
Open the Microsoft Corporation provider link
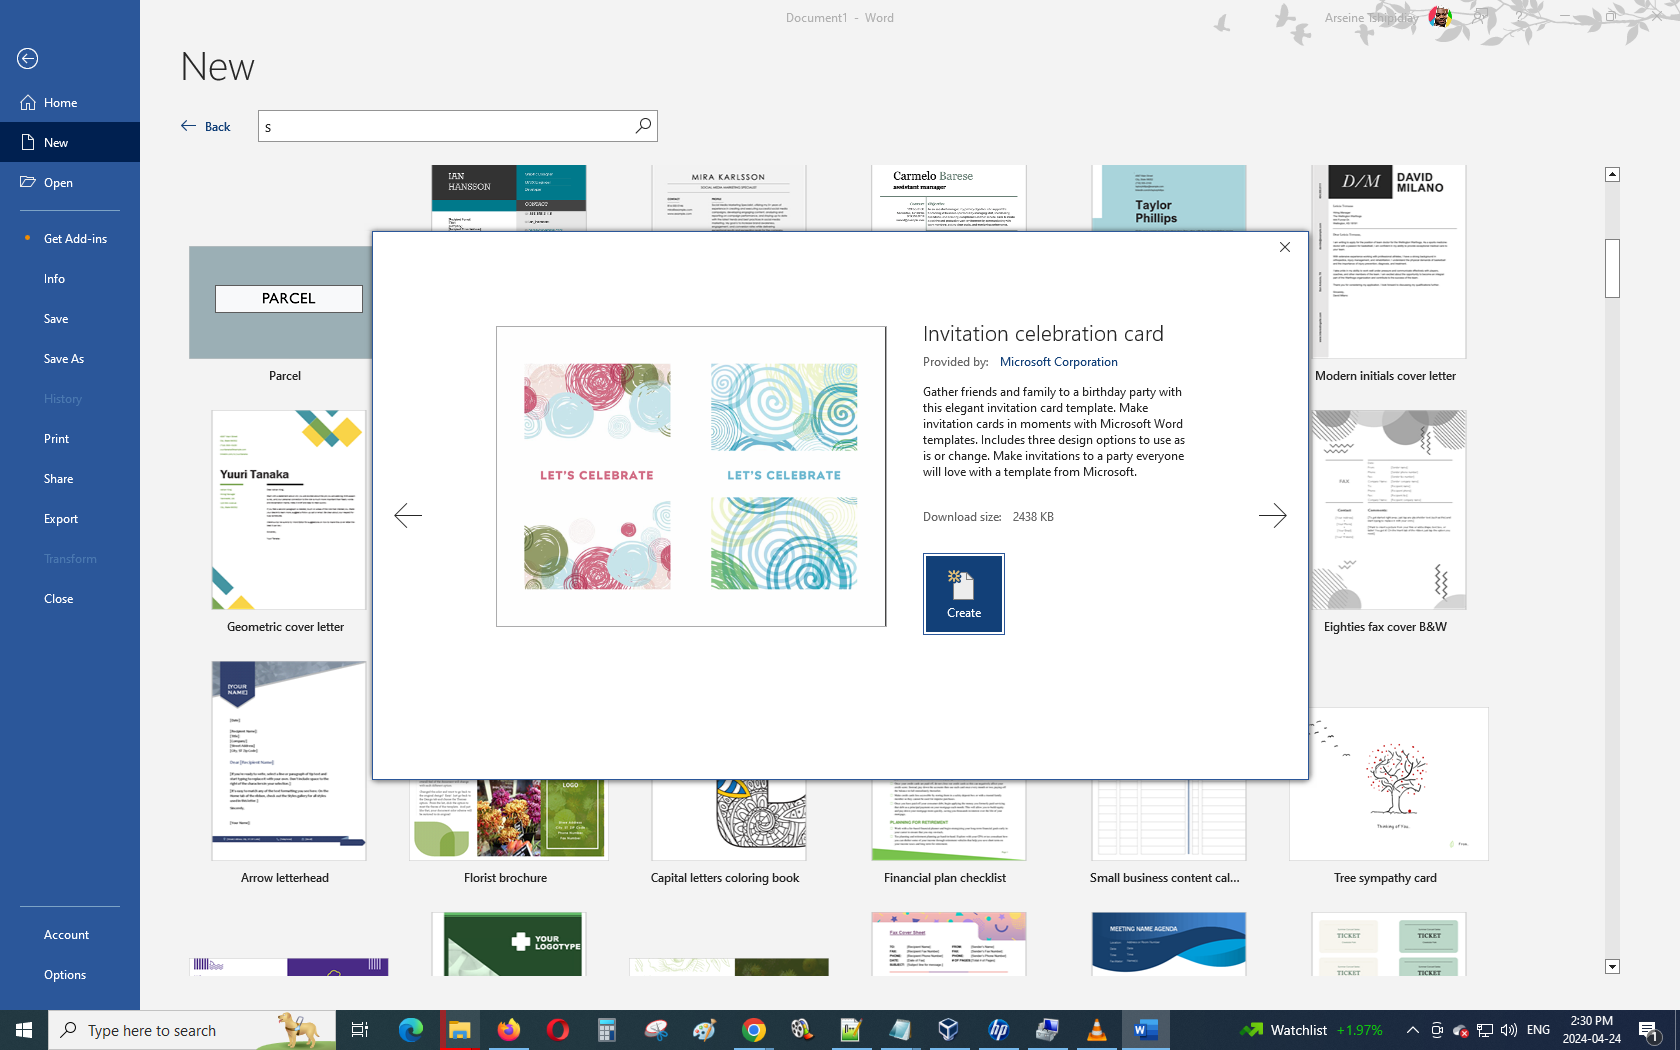(1058, 362)
